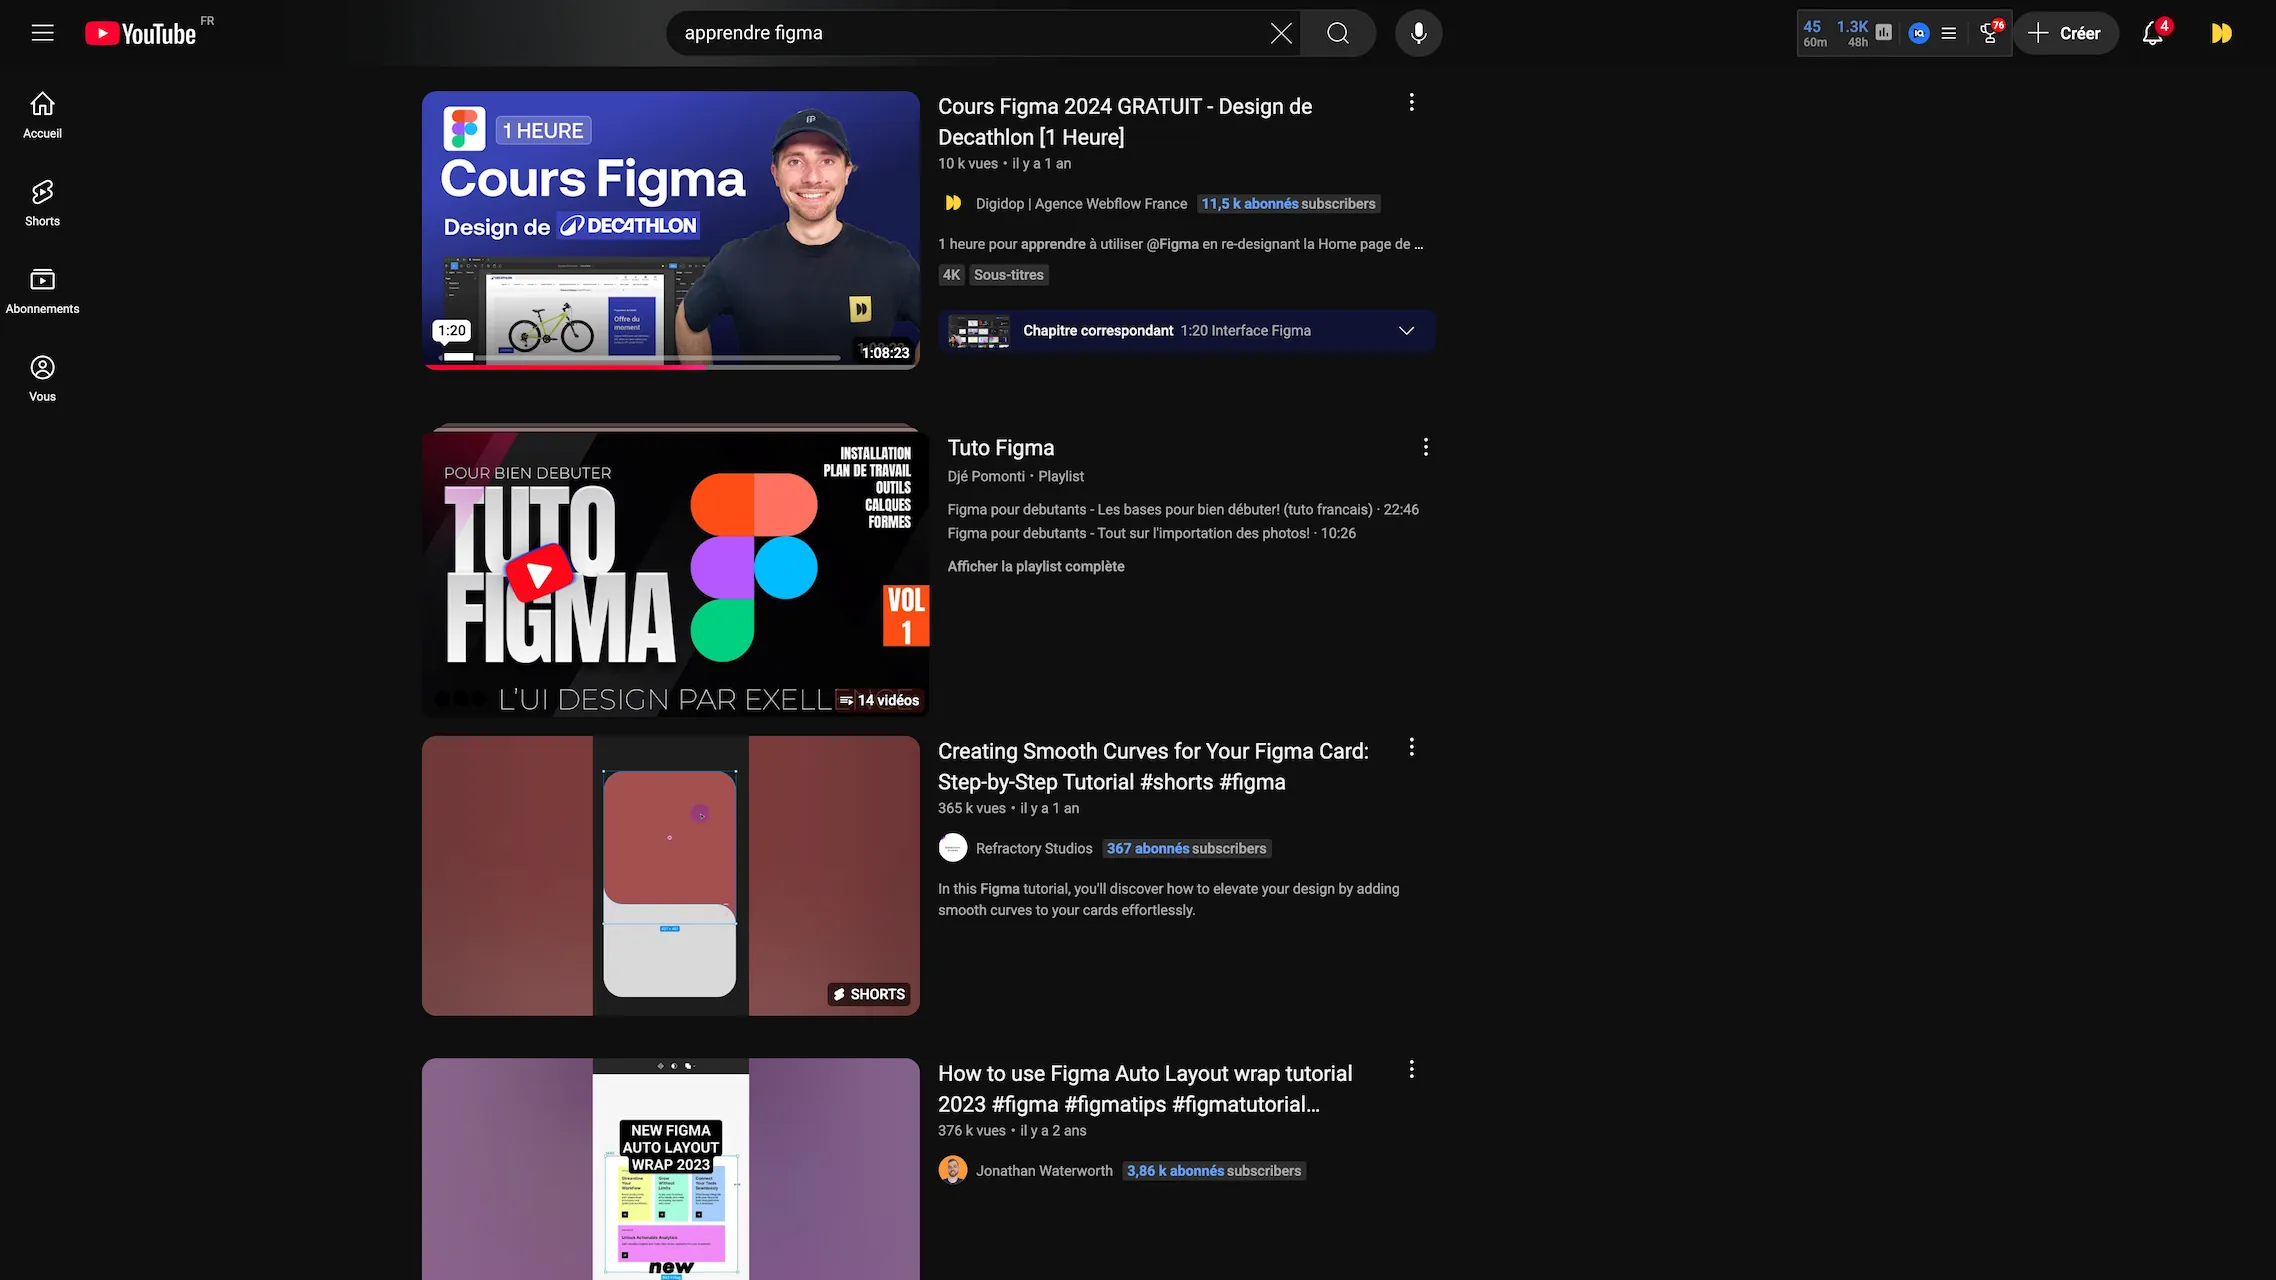Image resolution: width=2276 pixels, height=1280 pixels.
Task: Click the 4K badge
Action: [x=951, y=274]
